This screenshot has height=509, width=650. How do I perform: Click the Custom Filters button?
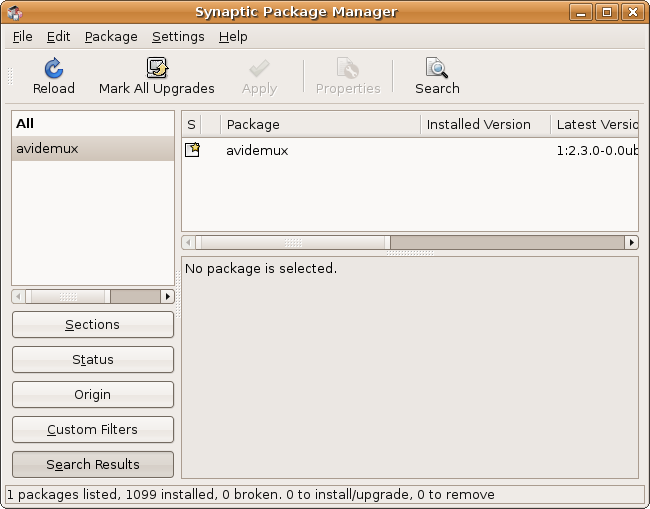tap(93, 430)
